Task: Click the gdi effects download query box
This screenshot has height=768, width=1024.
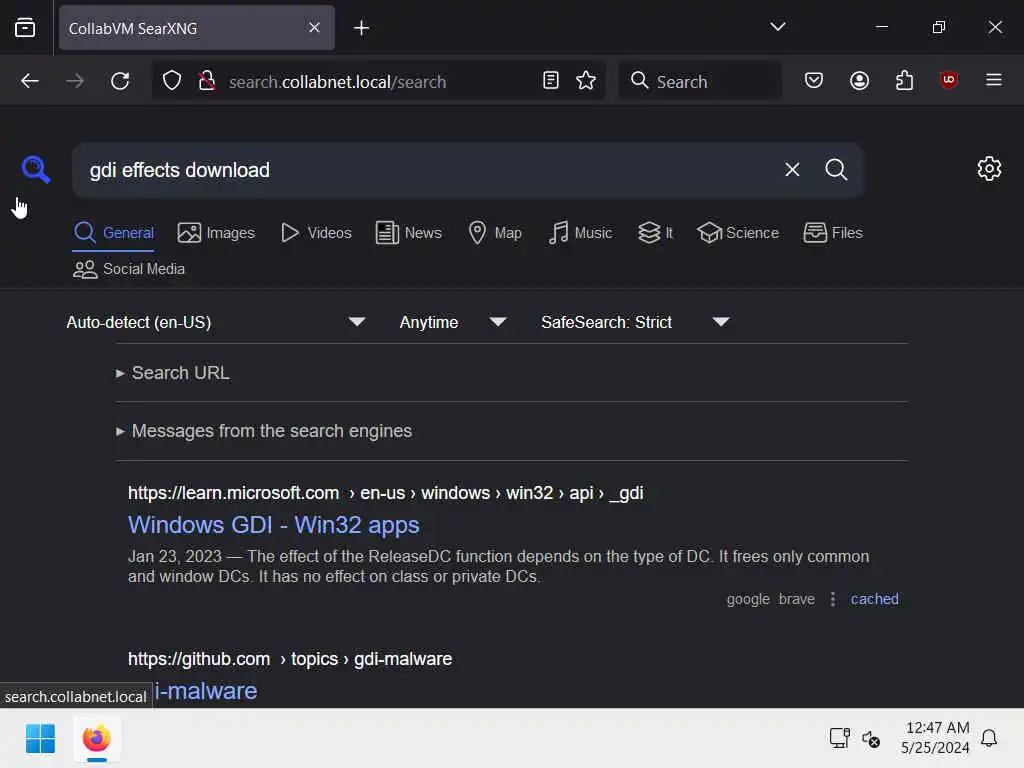Action: click(x=424, y=170)
